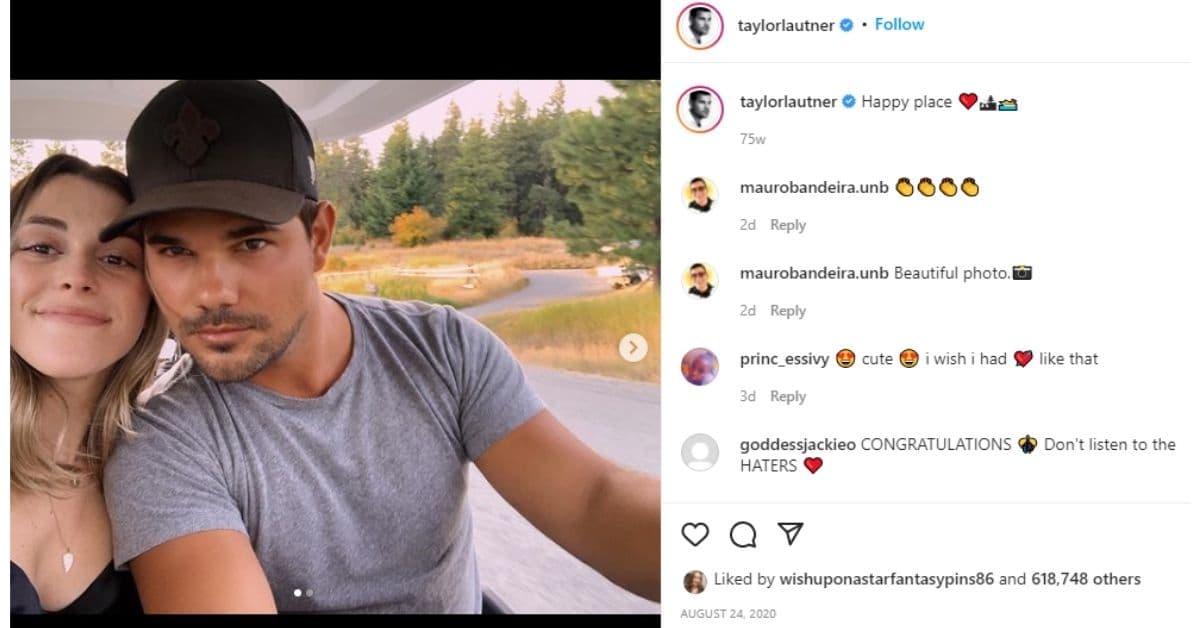Click maurobandeira.unb's profile avatar
The width and height of the screenshot is (1200, 628).
(700, 196)
